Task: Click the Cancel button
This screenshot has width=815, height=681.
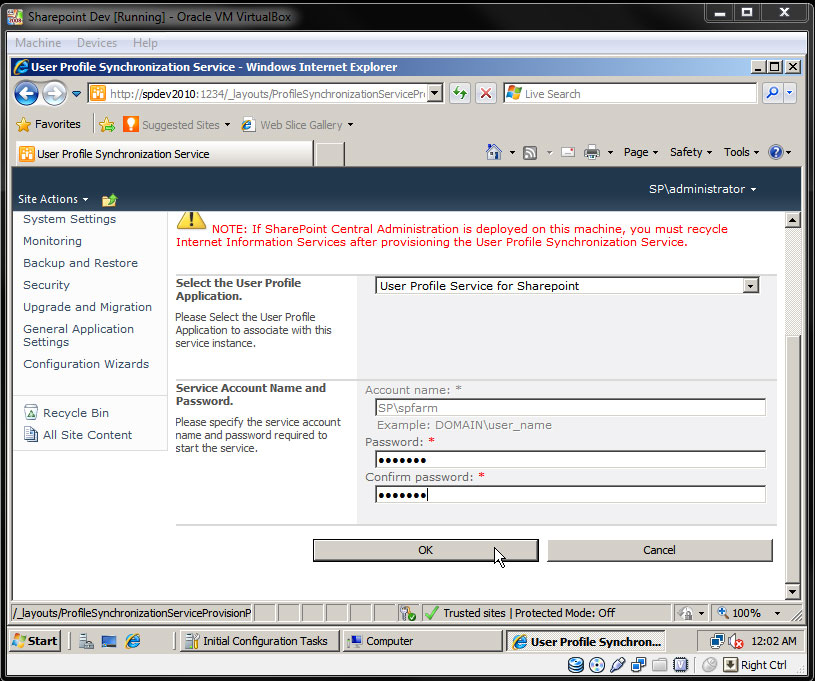Action: click(659, 550)
